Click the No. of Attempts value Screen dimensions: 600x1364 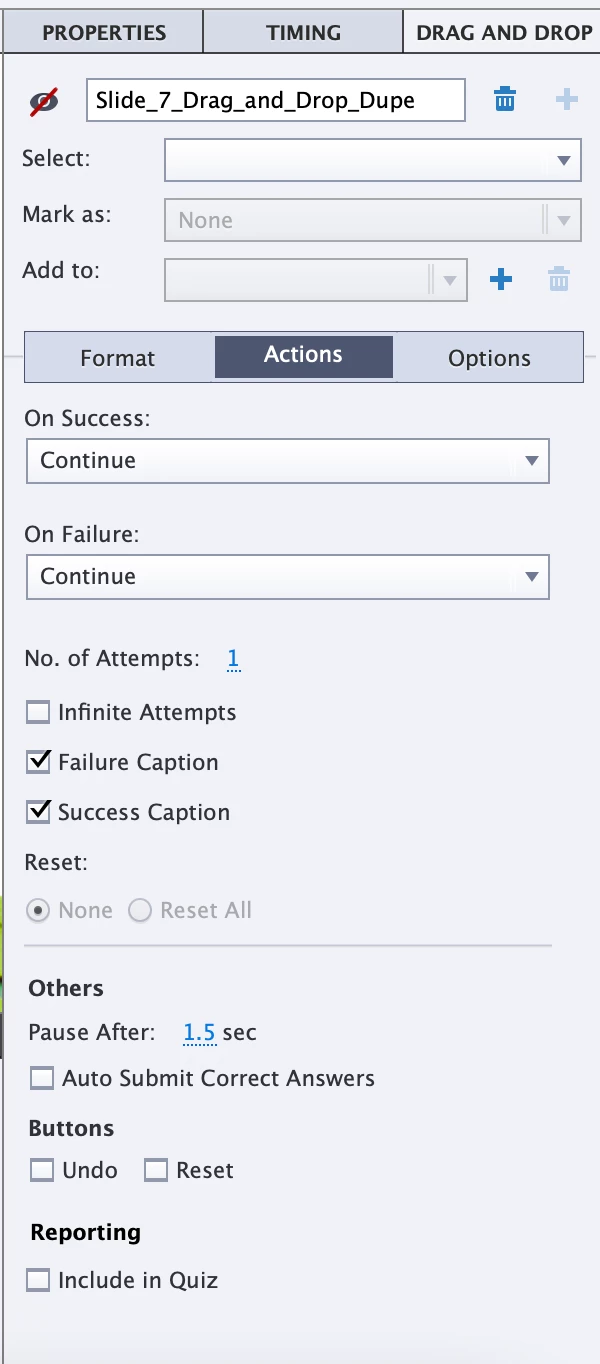click(x=233, y=659)
